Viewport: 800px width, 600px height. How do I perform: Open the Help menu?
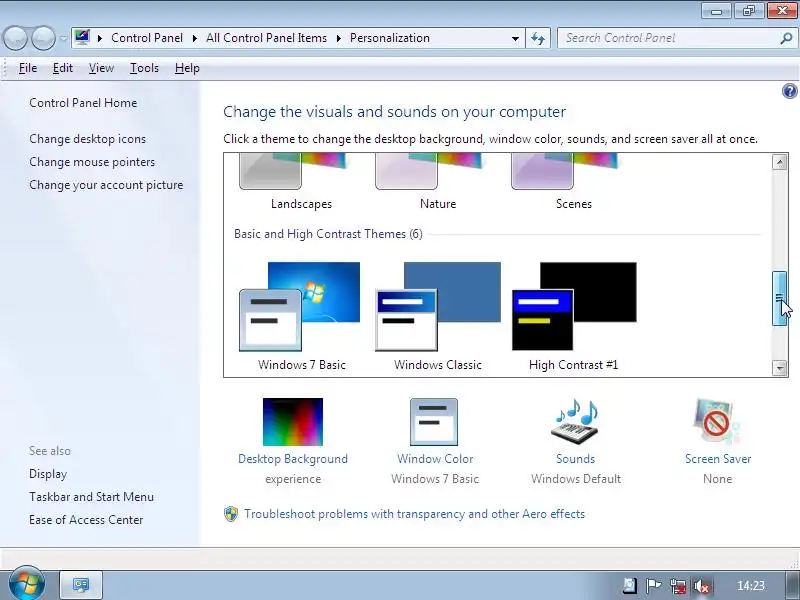187,68
